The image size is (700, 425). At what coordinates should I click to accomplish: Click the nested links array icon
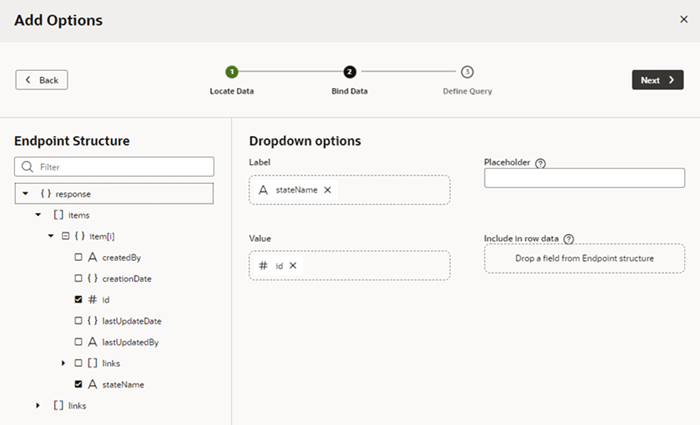click(x=92, y=363)
